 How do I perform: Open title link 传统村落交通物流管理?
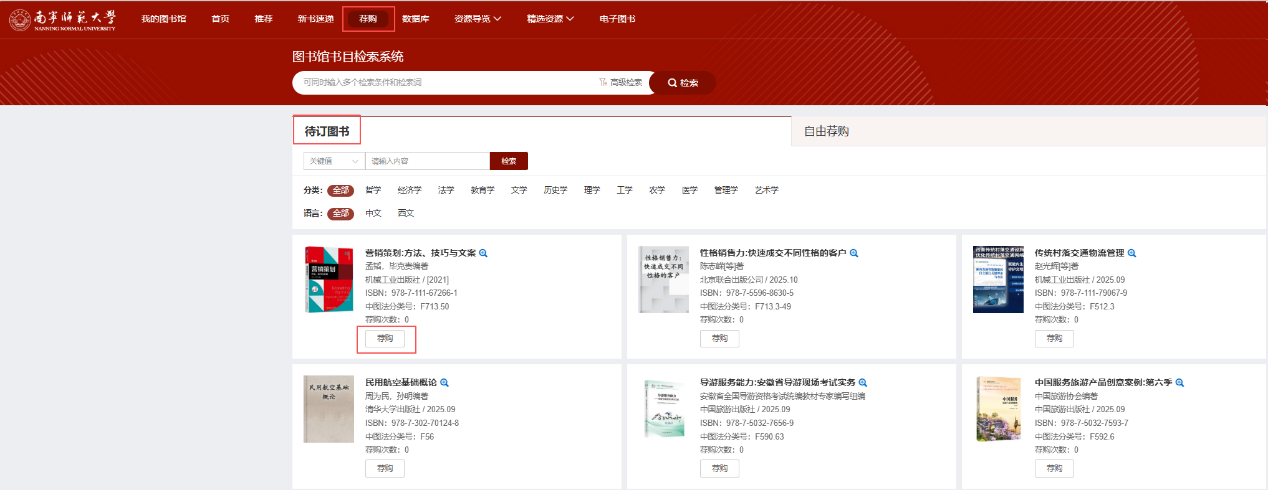(1079, 253)
